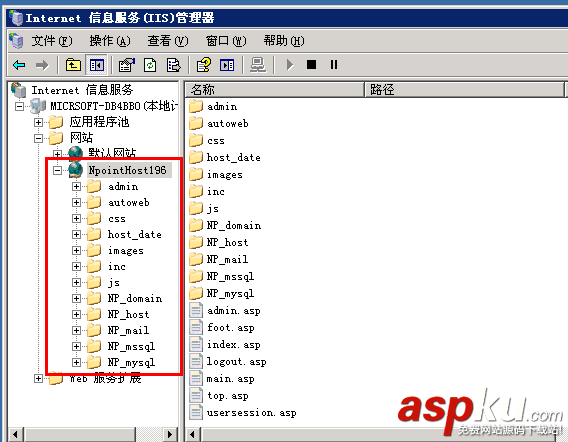Image resolution: width=568 pixels, height=442 pixels.
Task: Select NP_mssql folder in the list pane
Action: pyautogui.click(x=230, y=276)
